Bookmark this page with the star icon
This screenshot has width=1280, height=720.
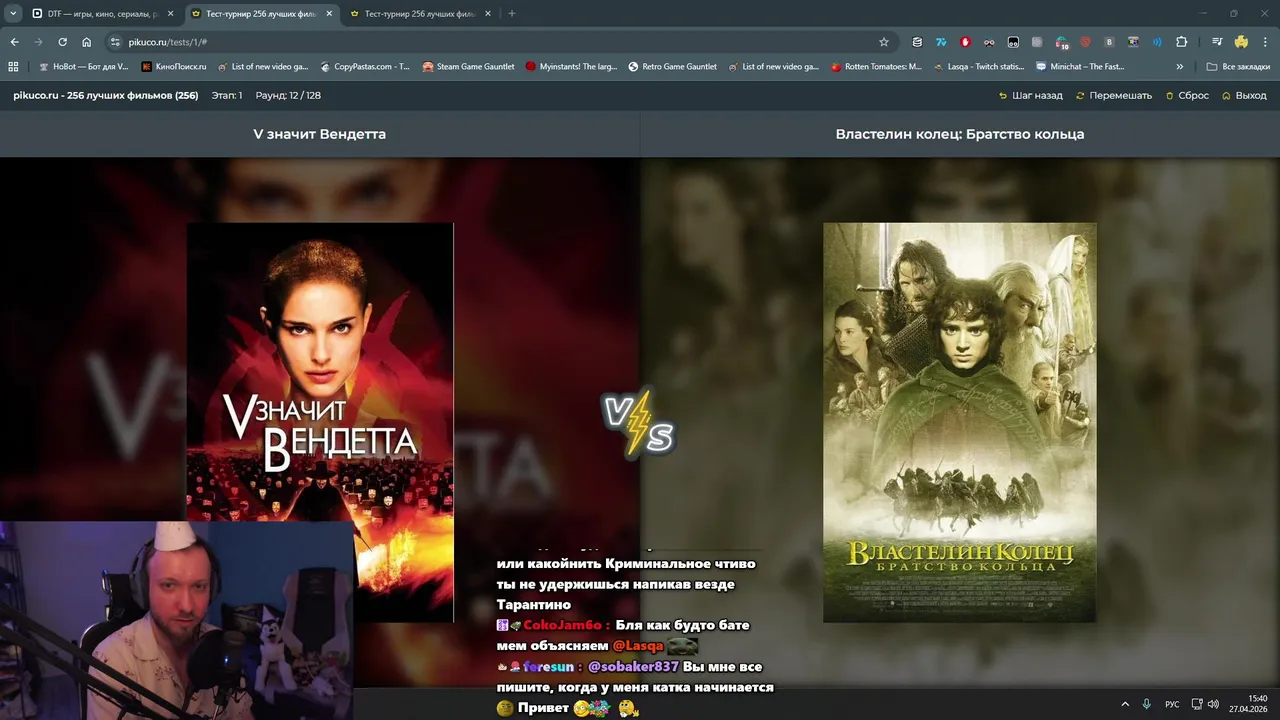click(884, 42)
